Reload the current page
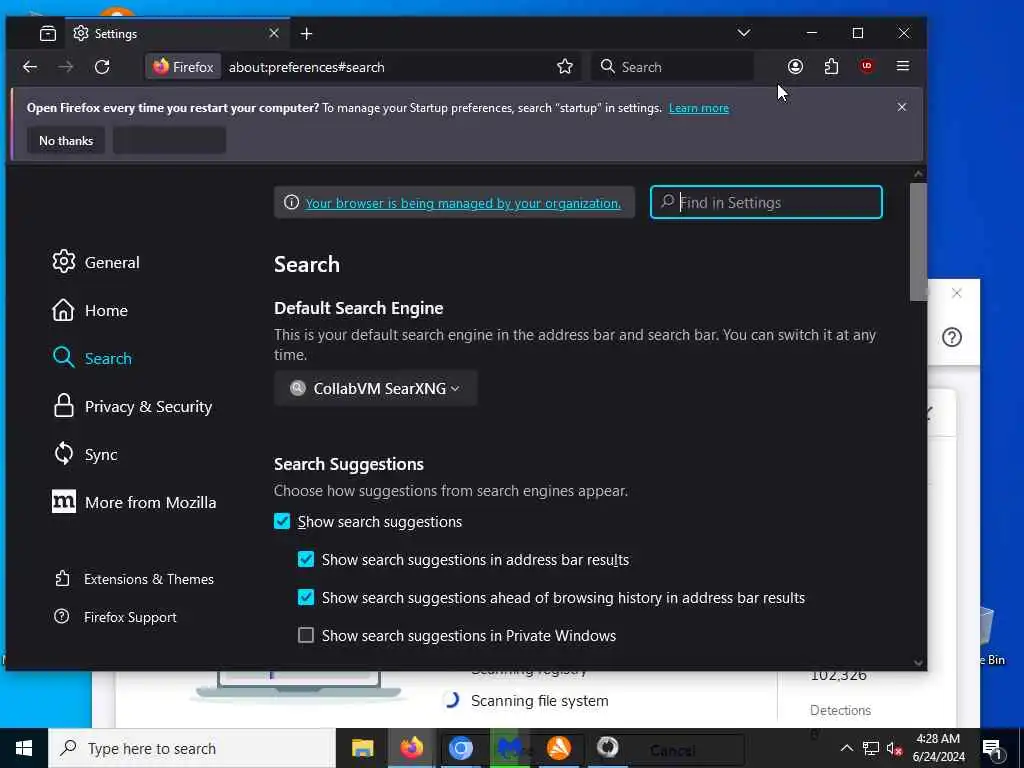1024x768 pixels. click(x=102, y=67)
